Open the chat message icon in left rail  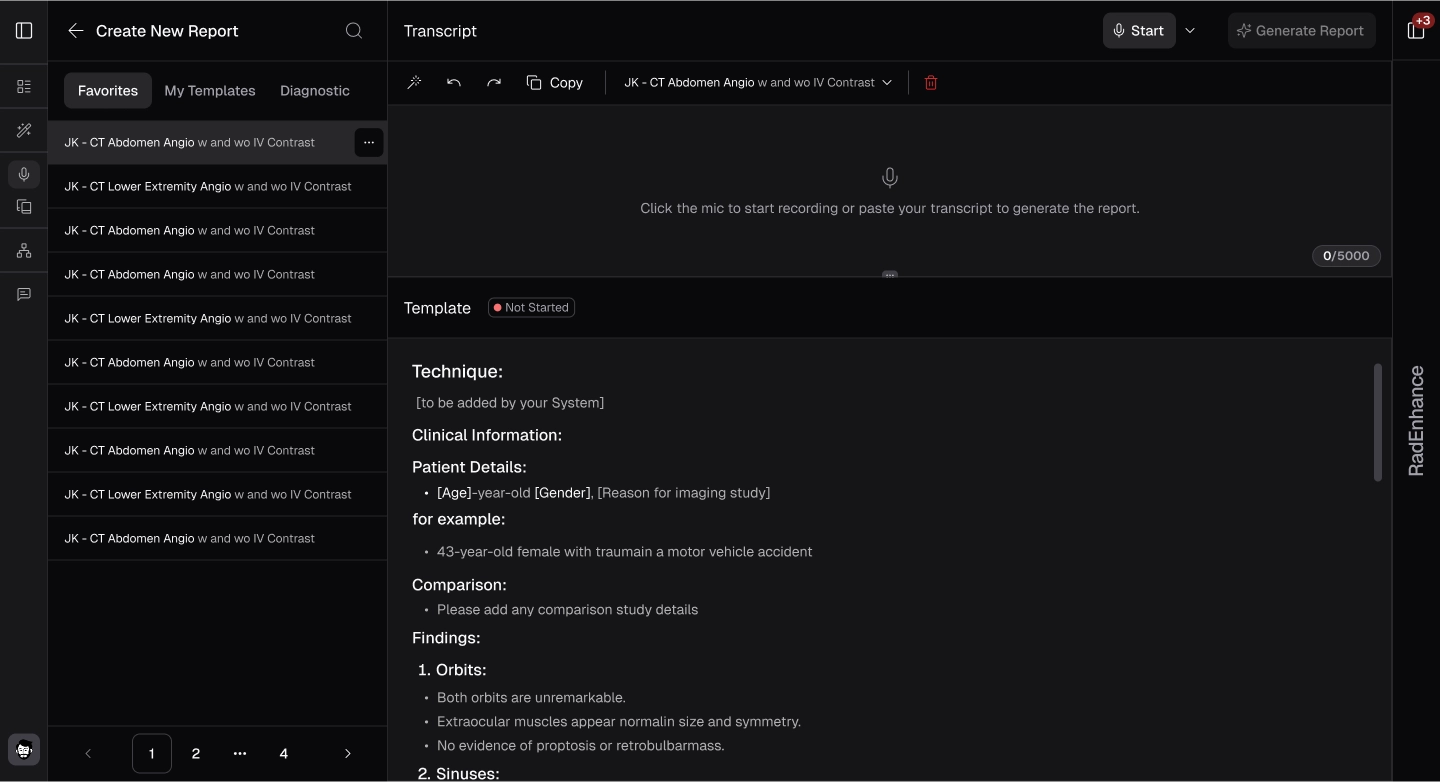(24, 294)
